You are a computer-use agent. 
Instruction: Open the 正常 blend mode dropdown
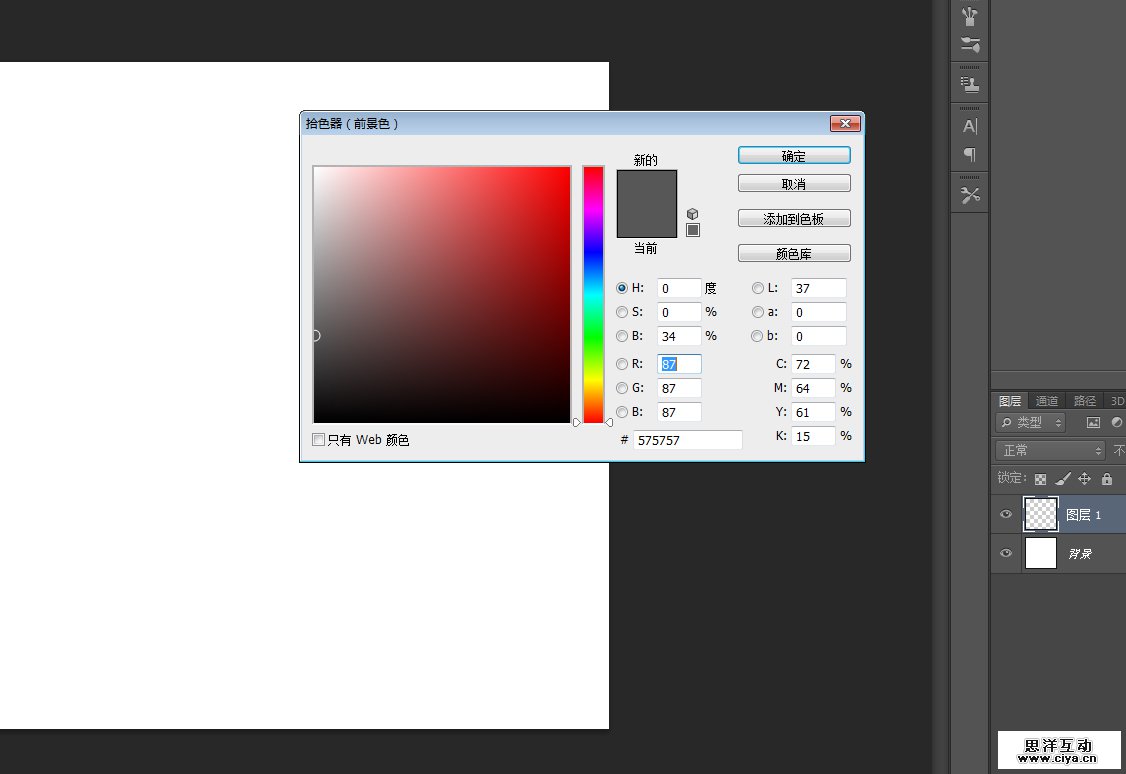tap(1049, 450)
